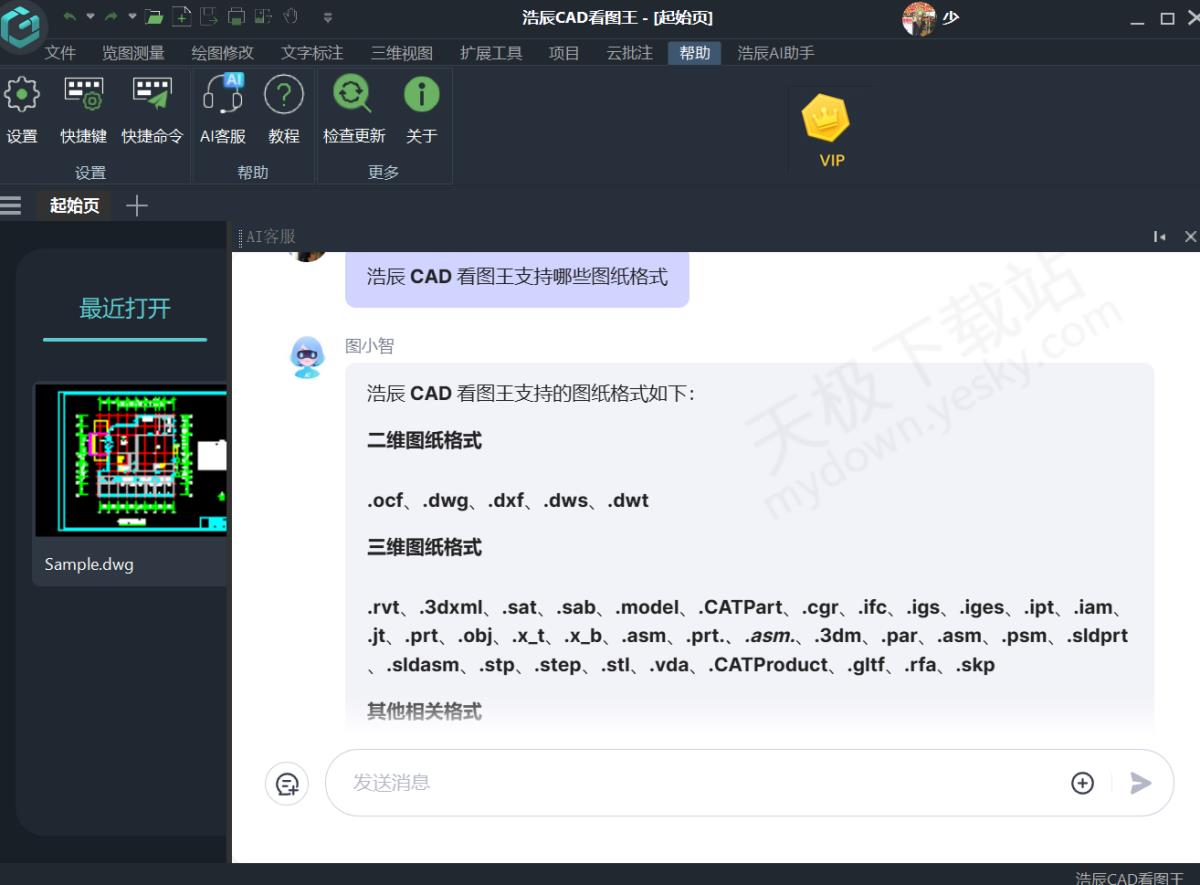Click the 快捷键 shortcut keys icon

pos(84,96)
